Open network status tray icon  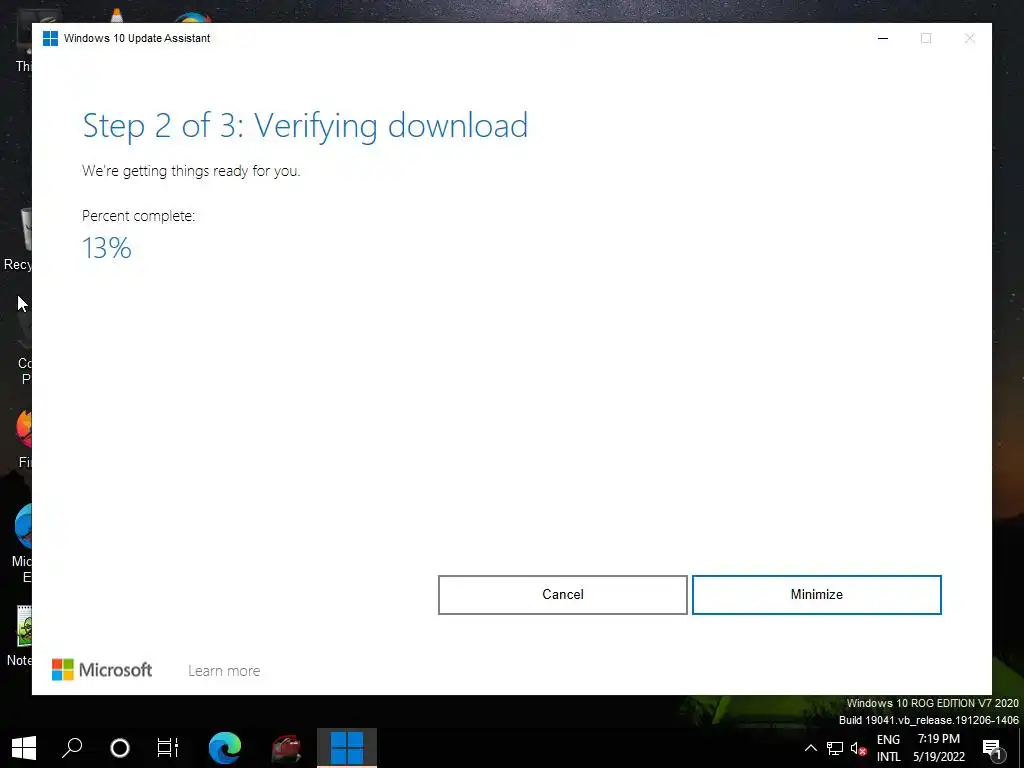pos(835,748)
